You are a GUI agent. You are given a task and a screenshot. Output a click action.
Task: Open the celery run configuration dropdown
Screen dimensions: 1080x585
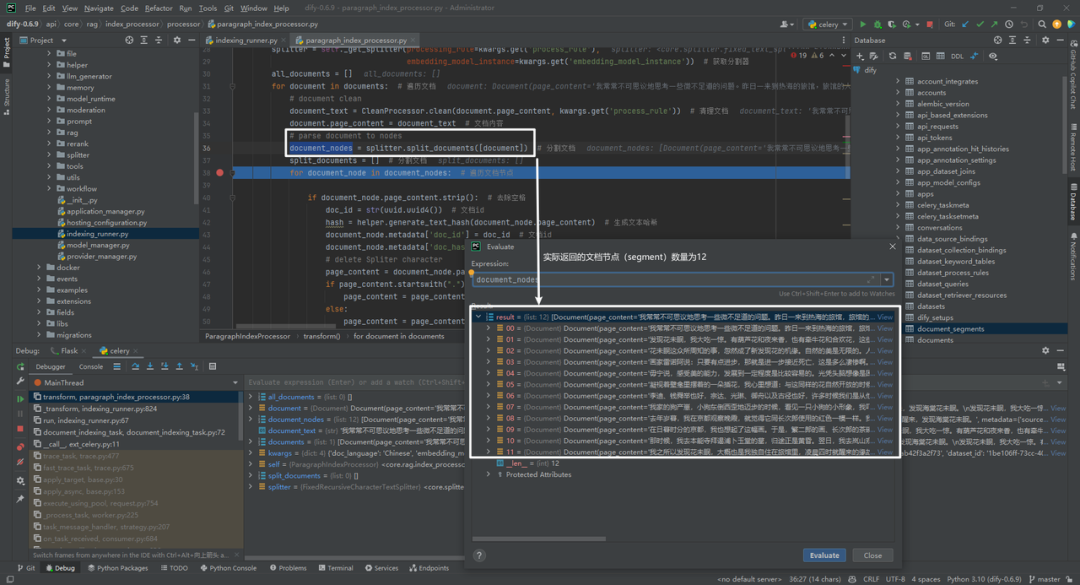(x=828, y=24)
